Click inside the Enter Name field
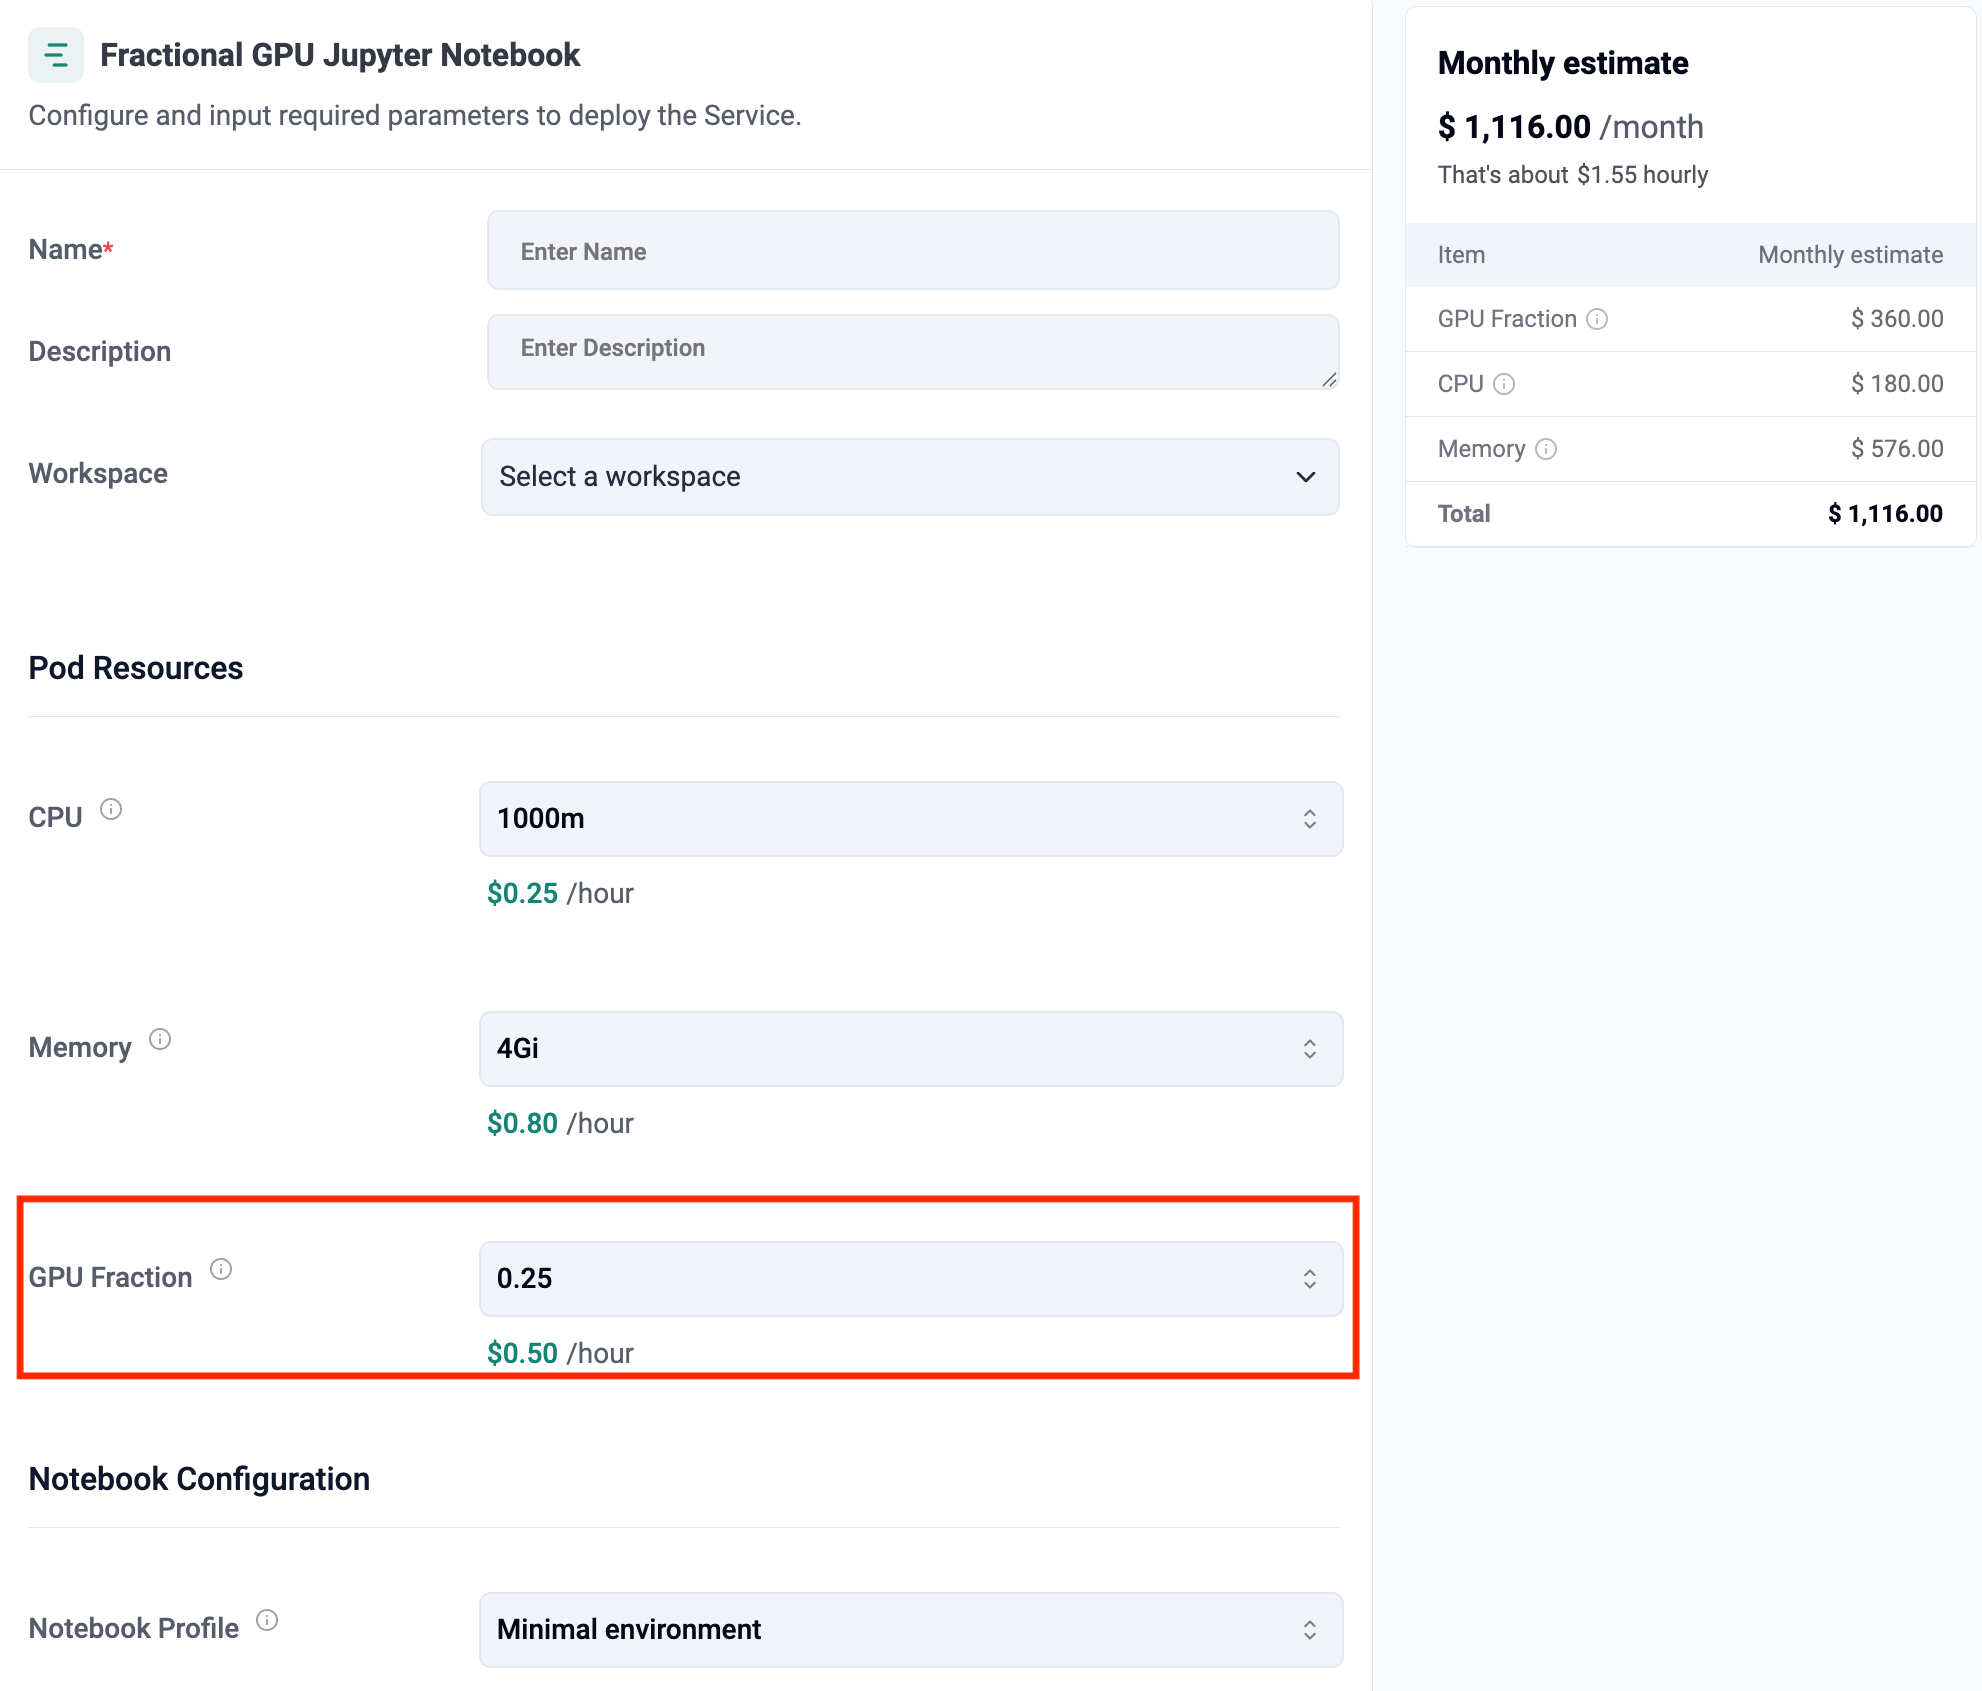The image size is (1982, 1691). [x=910, y=250]
